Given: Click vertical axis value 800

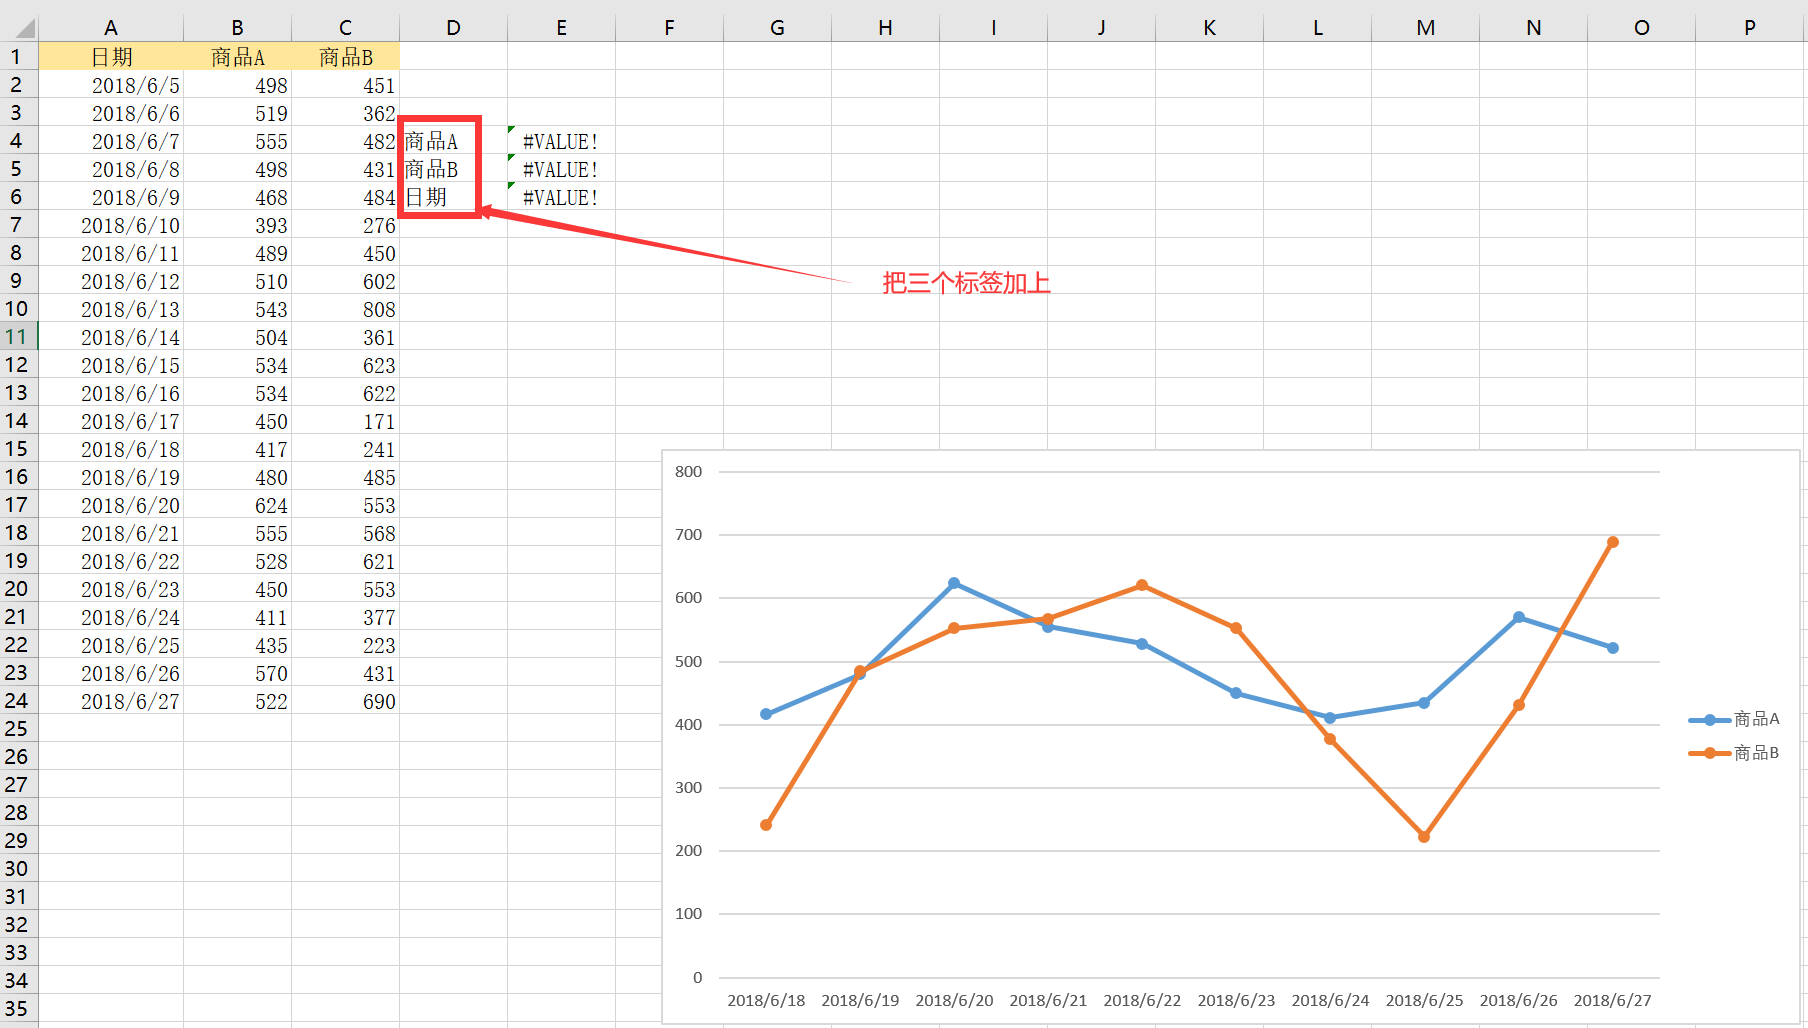Looking at the screenshot, I should (688, 471).
